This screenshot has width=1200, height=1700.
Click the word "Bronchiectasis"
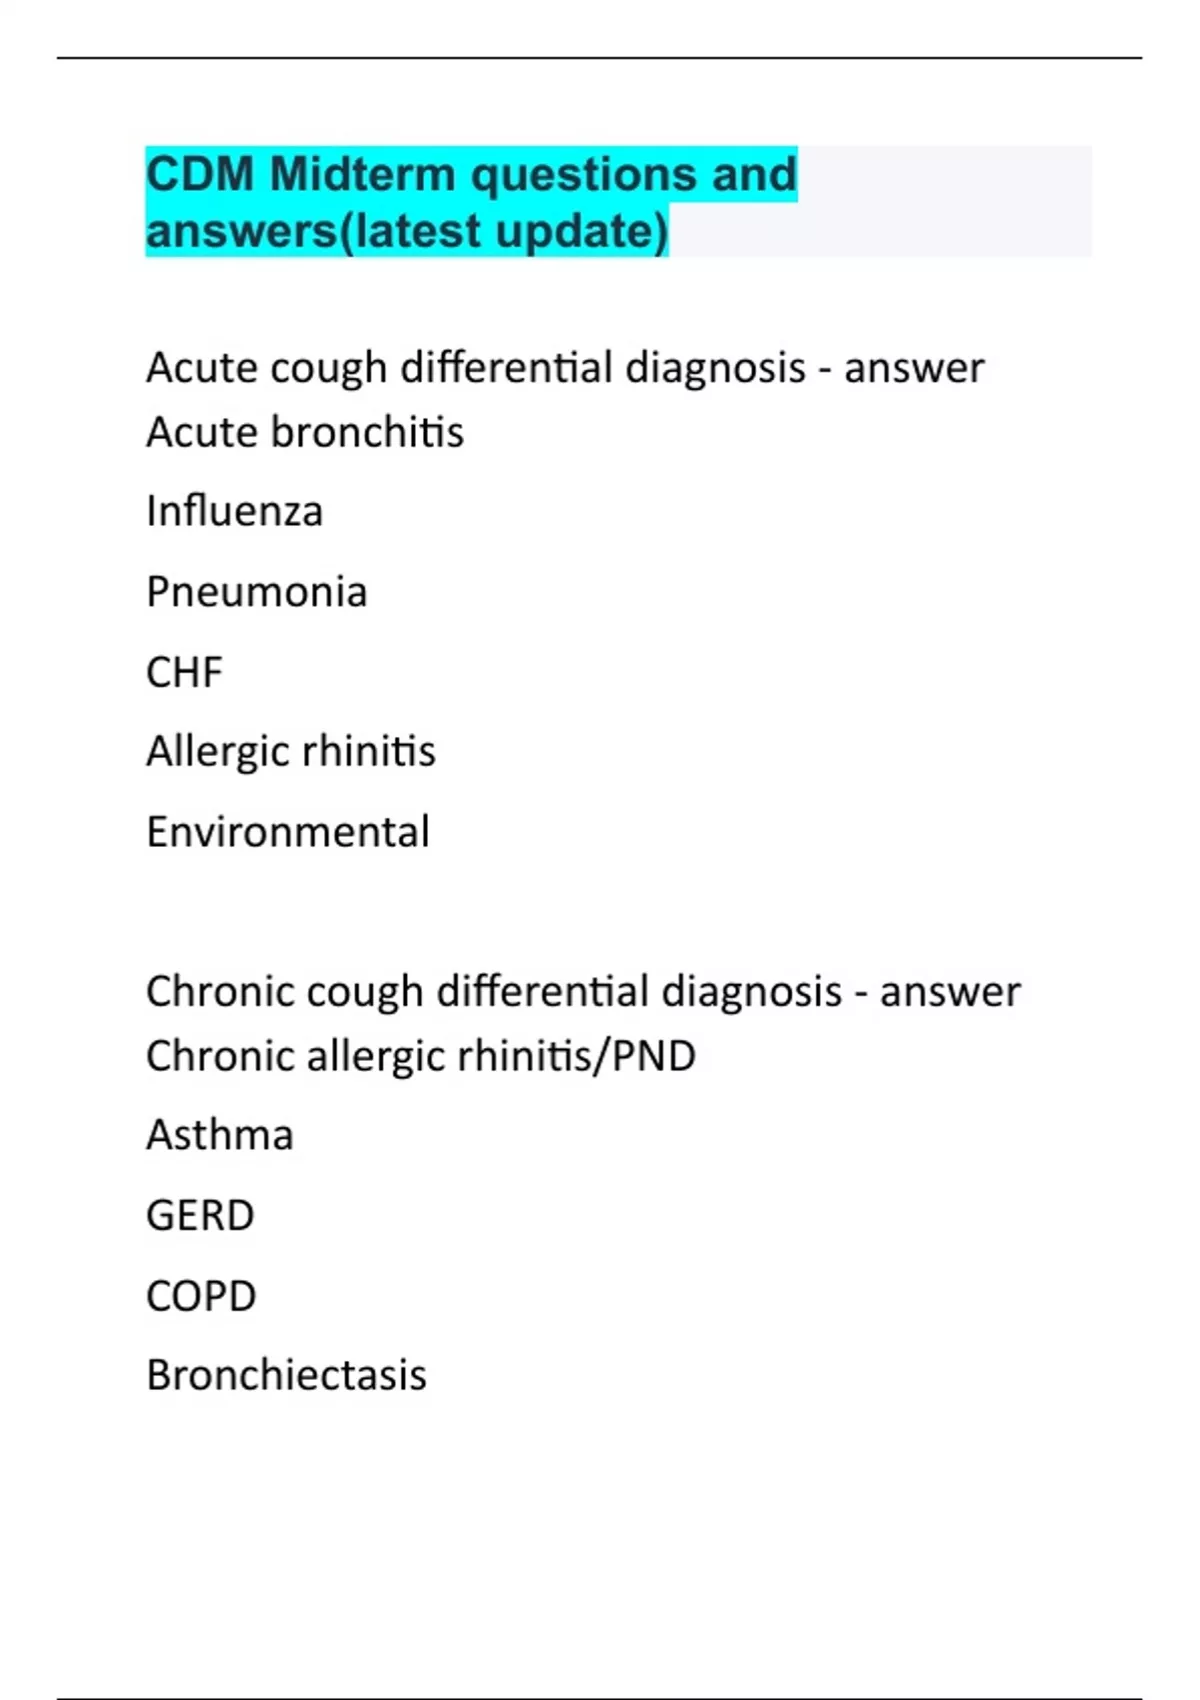[286, 1375]
